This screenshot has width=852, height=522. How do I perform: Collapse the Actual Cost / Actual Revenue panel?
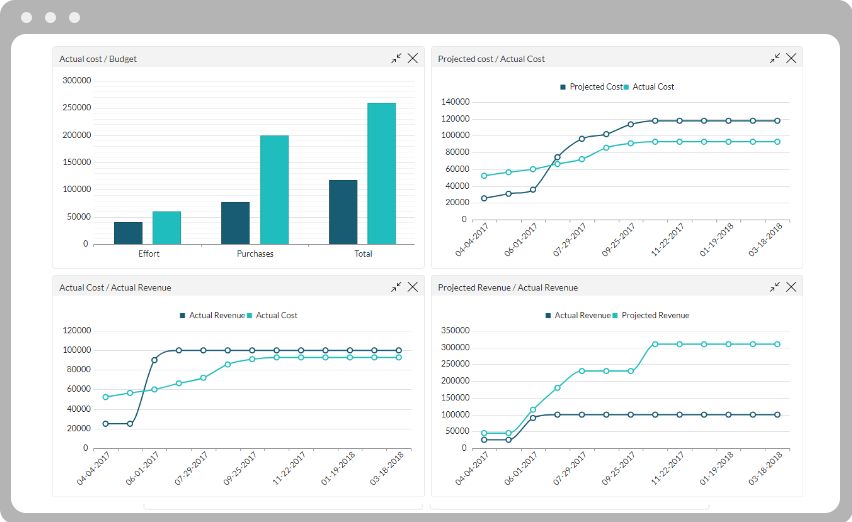396,287
